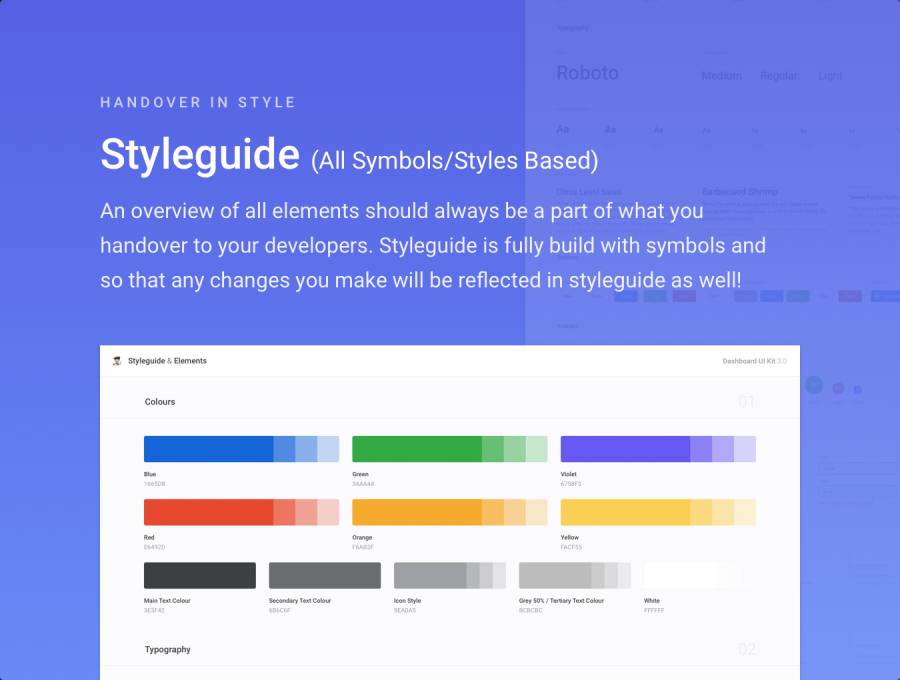Click the Colours section heading
Screen dimensions: 900x680
tap(160, 402)
